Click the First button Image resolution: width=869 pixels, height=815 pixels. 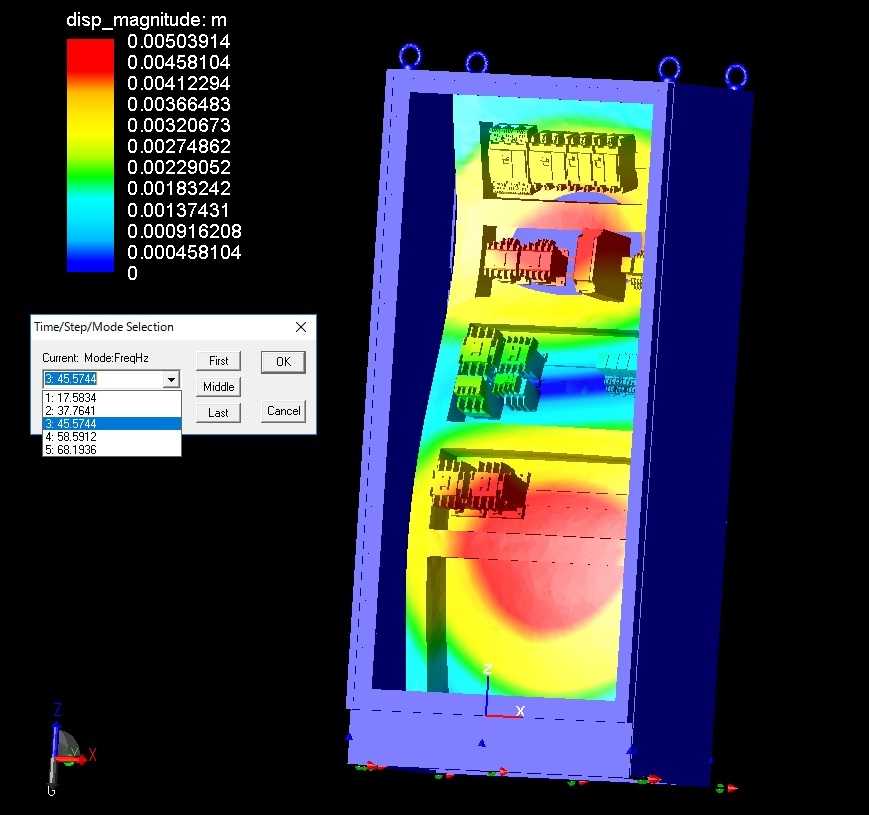pyautogui.click(x=218, y=361)
